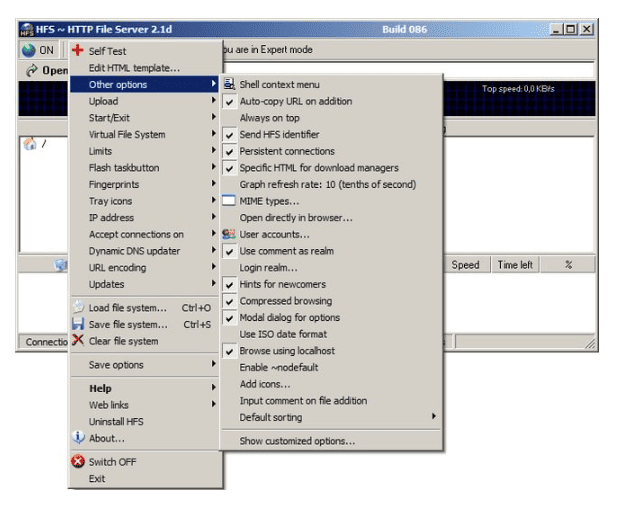Click the expert mode indicator in the toolbar
Screen dimensions: 617x507
[x=268, y=50]
